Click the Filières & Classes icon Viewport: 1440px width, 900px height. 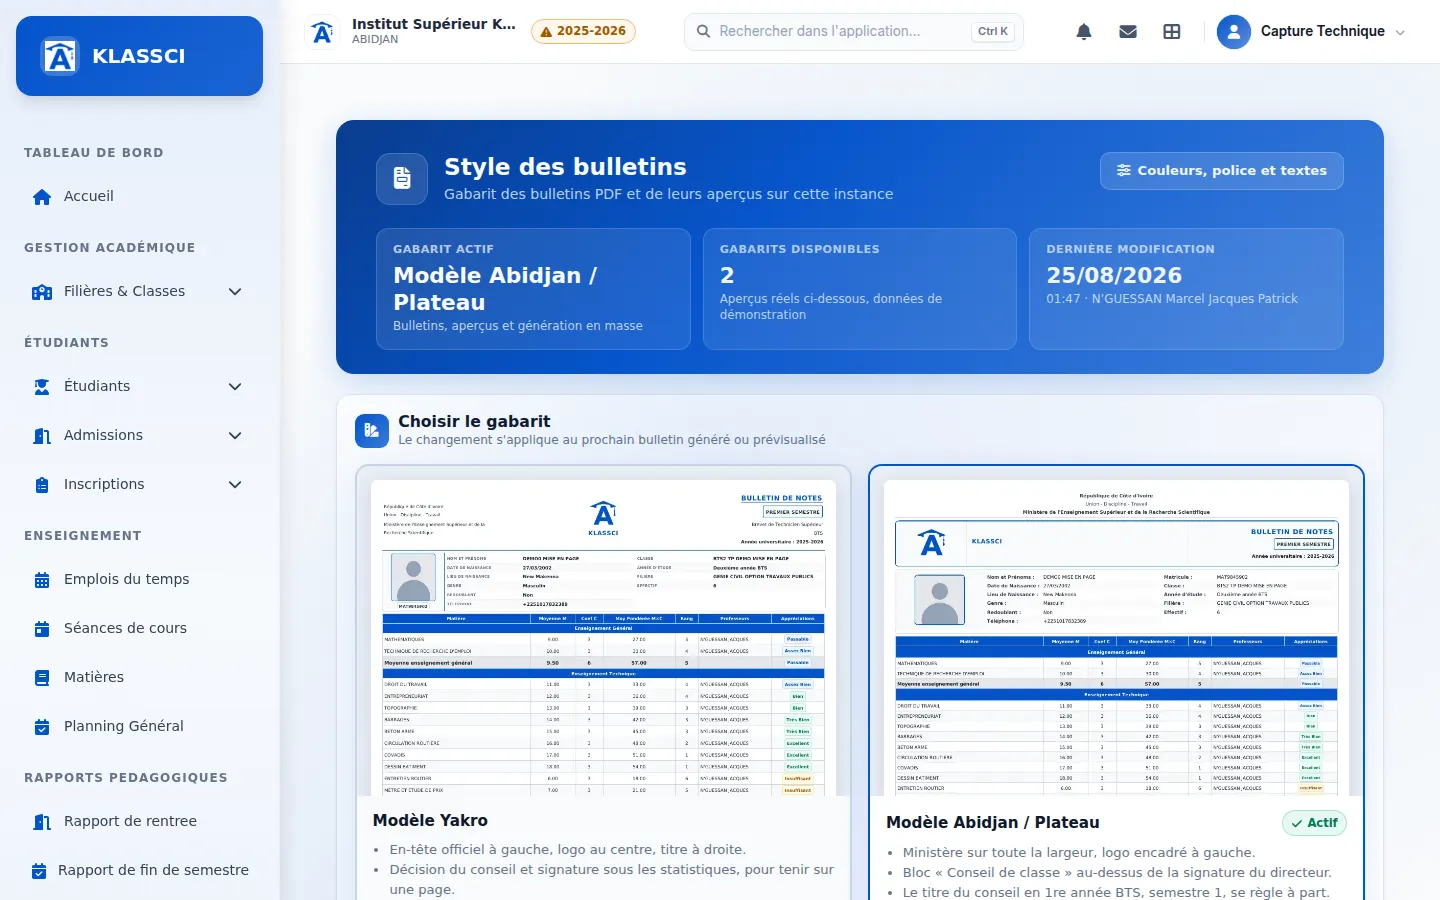tap(42, 292)
